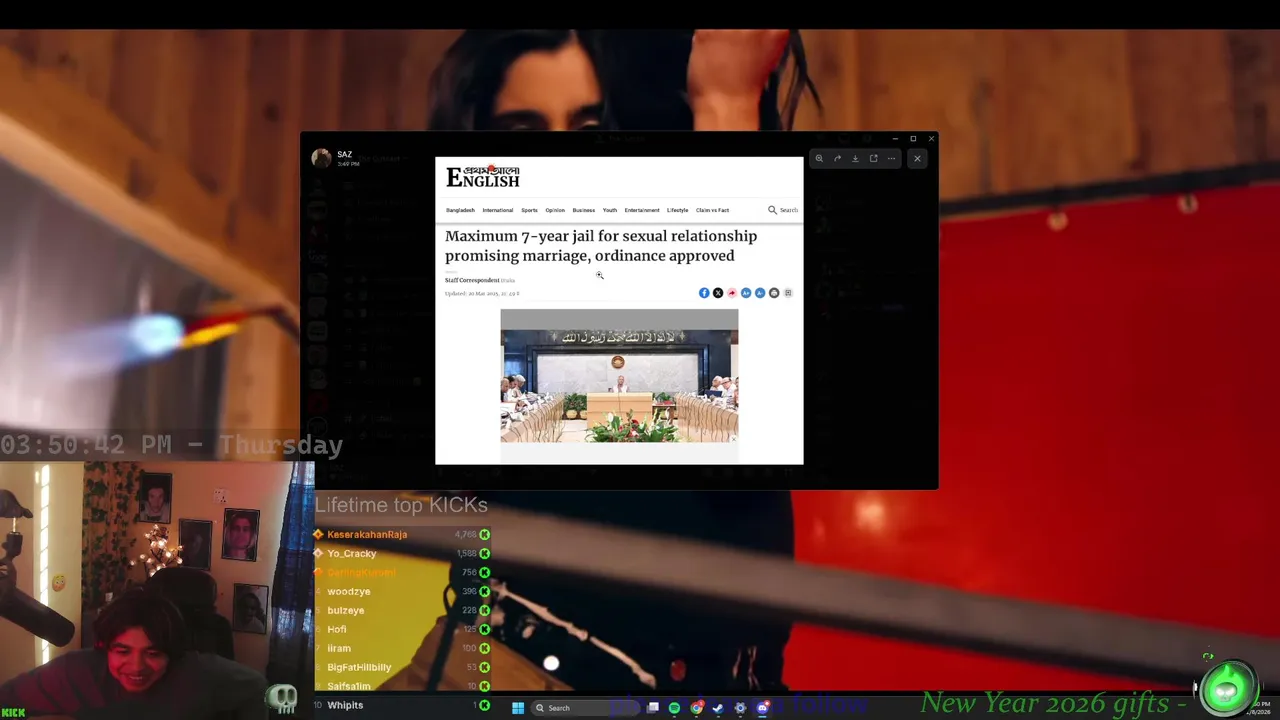Open the Business section in article nav
1280x720 pixels.
584,210
